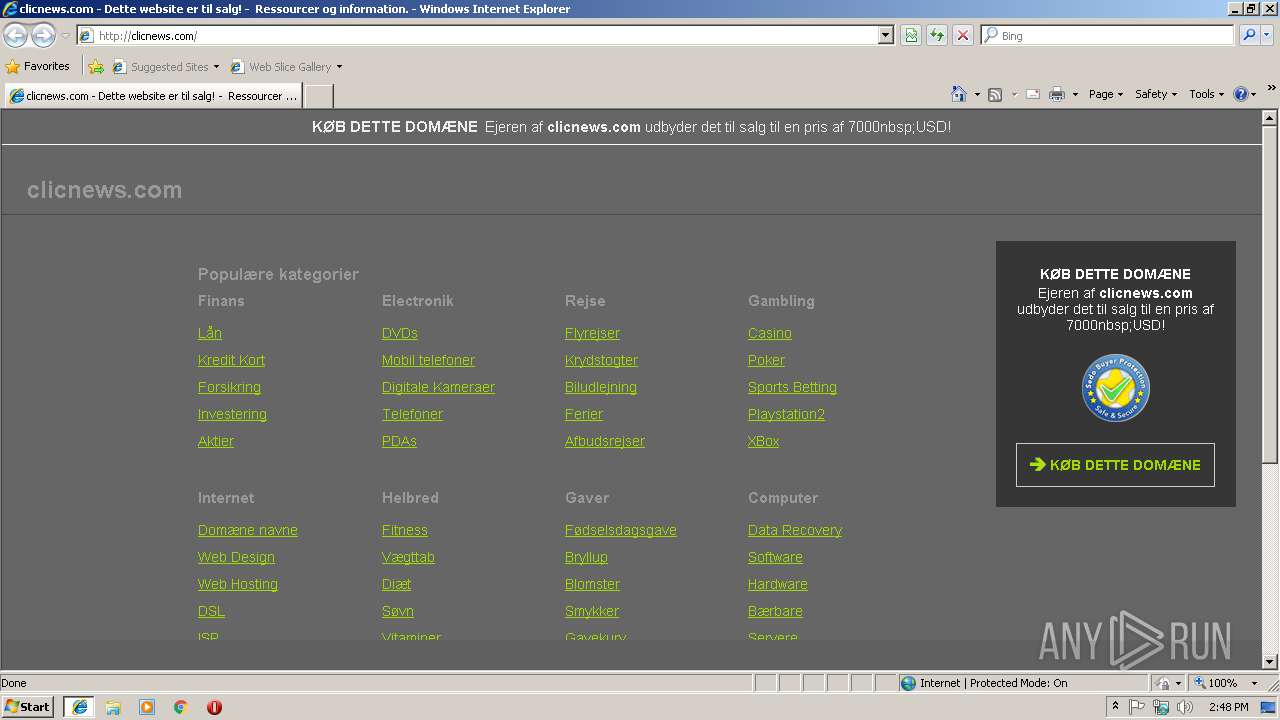Click the network tray icon
Image resolution: width=1280 pixels, height=720 pixels.
[1161, 707]
